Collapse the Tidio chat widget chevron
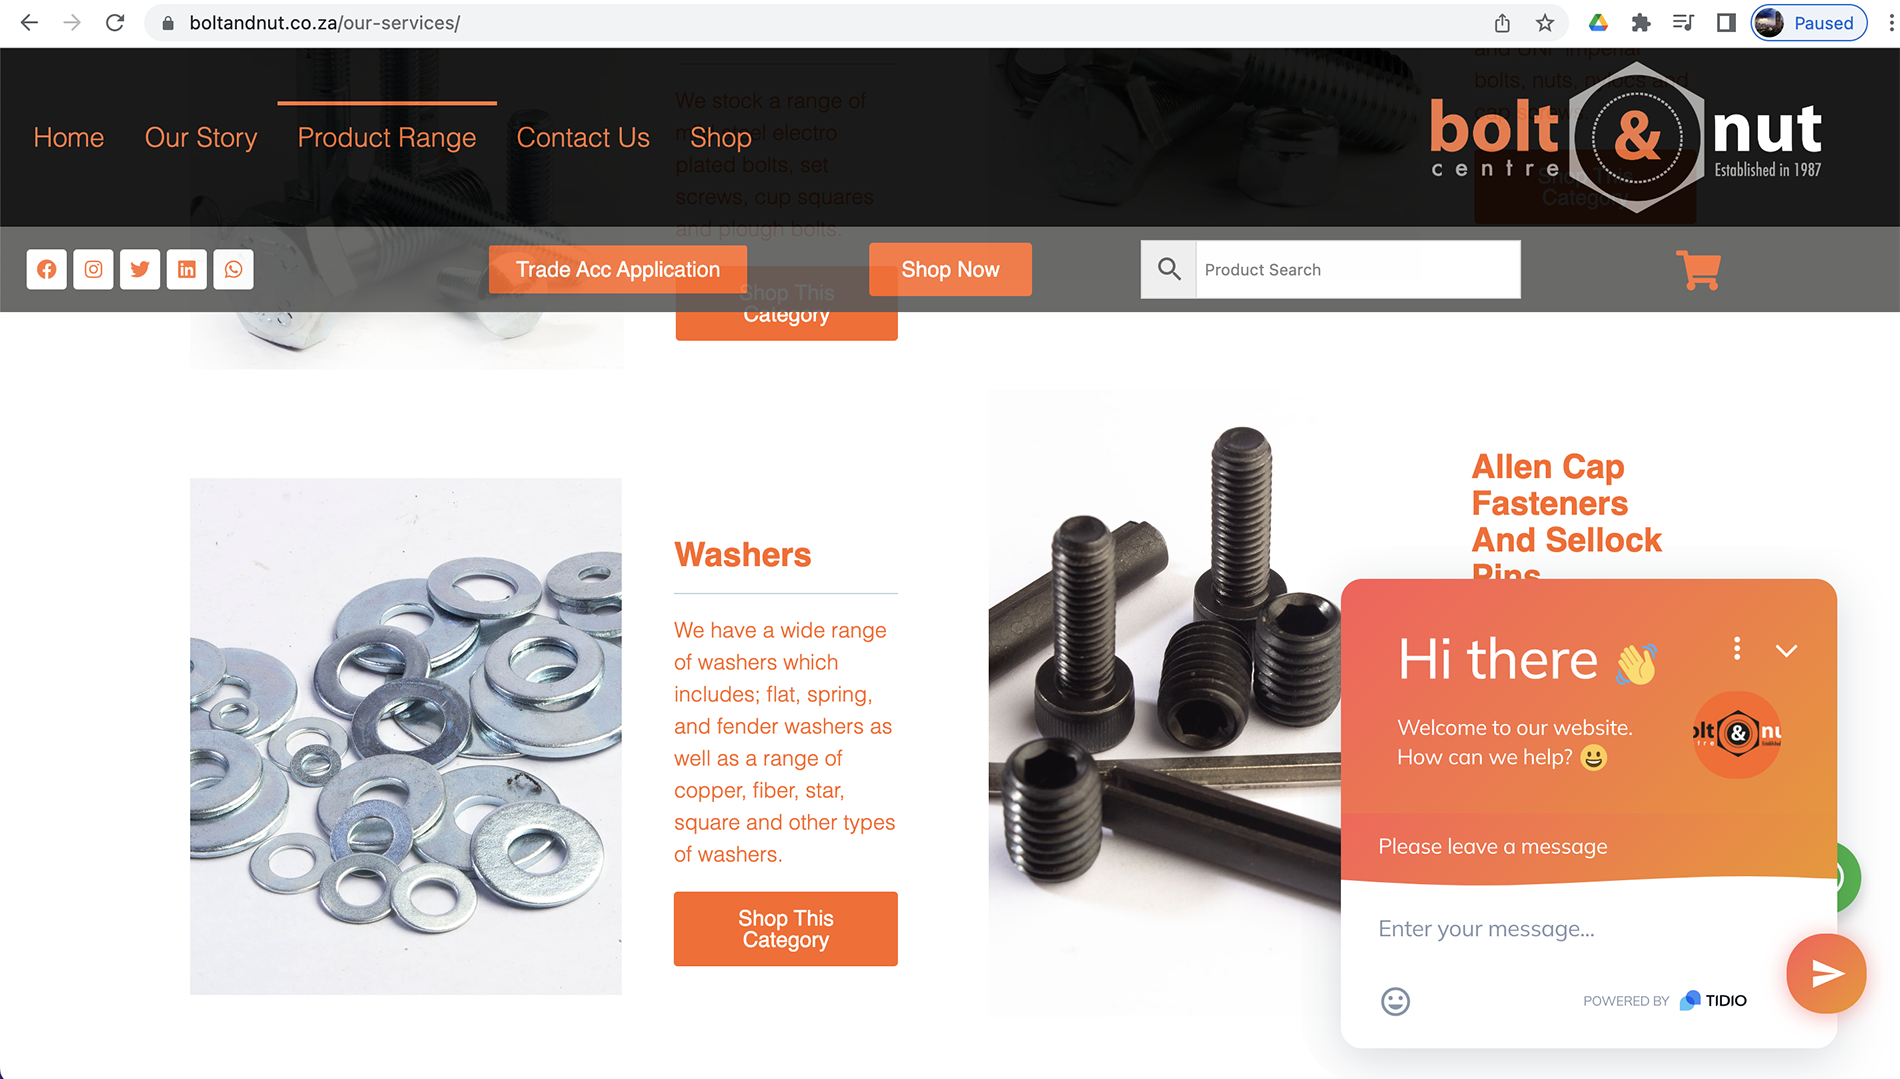 1786,651
